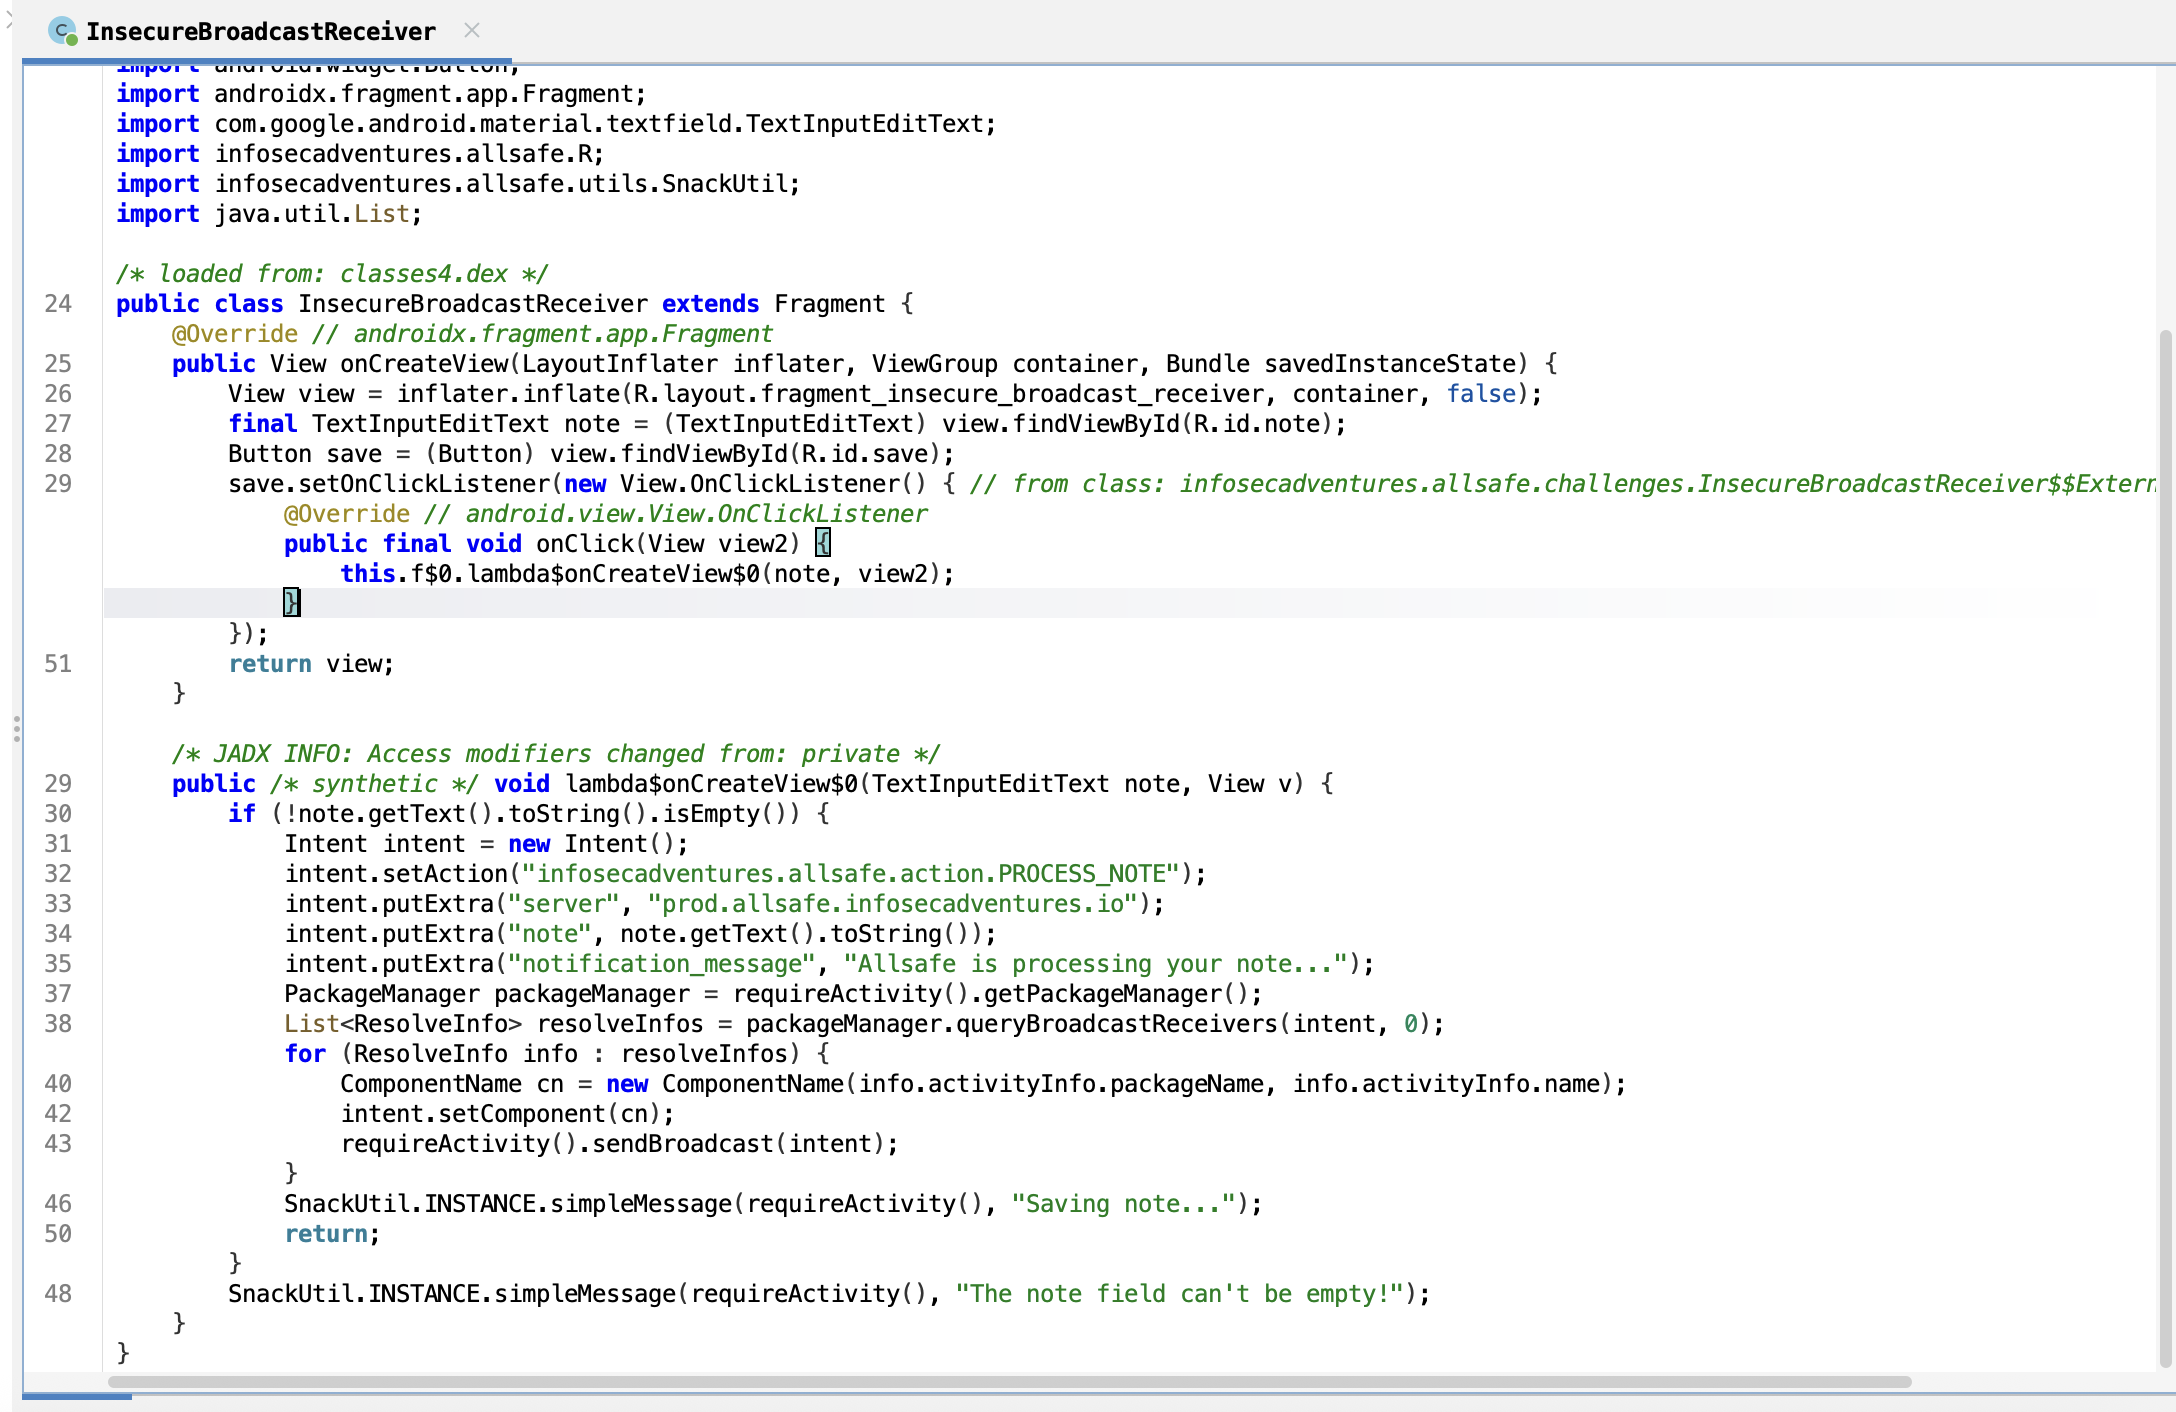Screen dimensions: 2176x1412
Task: Open SnackUtil from its import line
Action: [726, 184]
